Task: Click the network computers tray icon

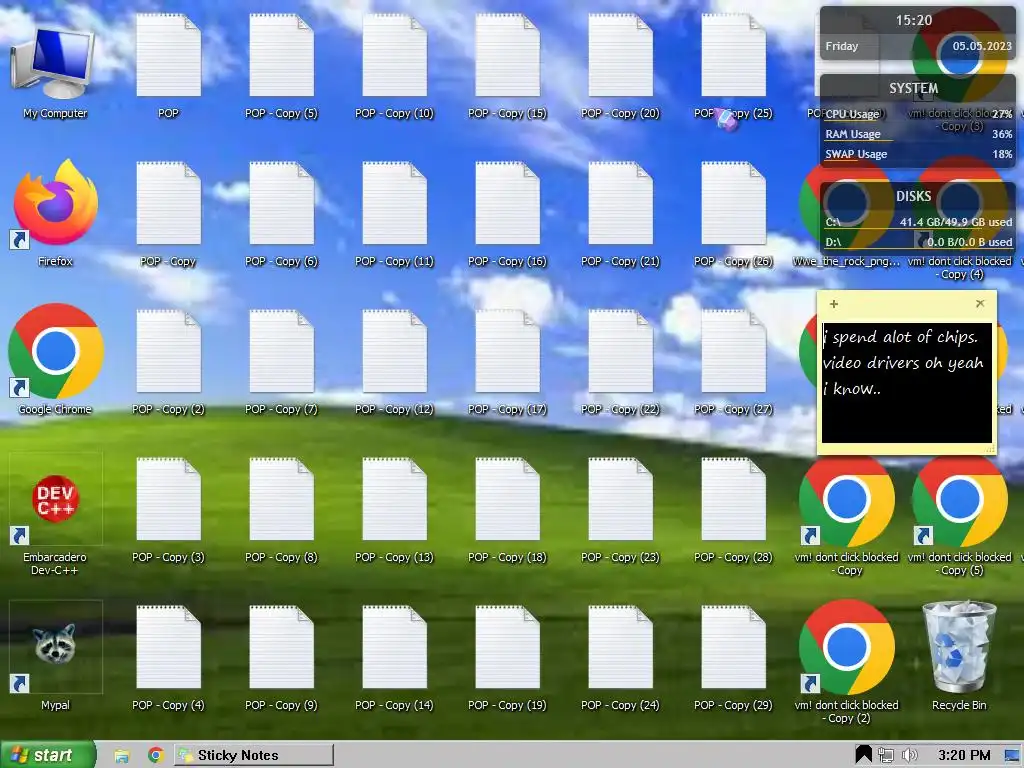Action: [x=886, y=755]
